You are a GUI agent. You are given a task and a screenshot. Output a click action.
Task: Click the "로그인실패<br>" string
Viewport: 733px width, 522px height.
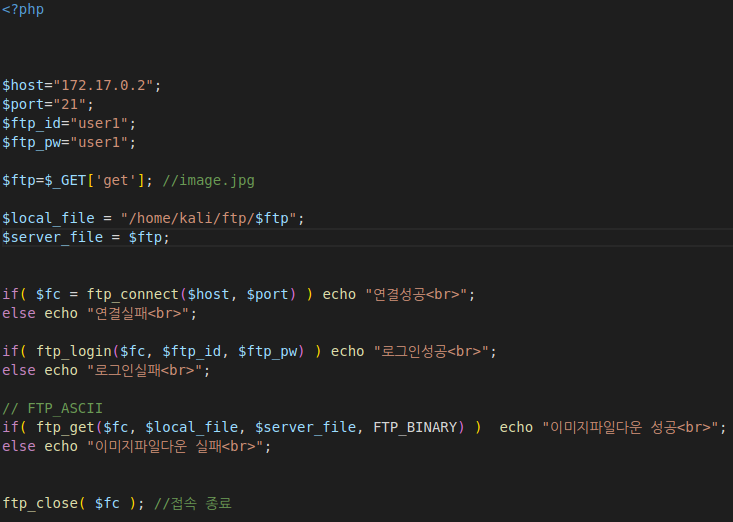tap(144, 371)
